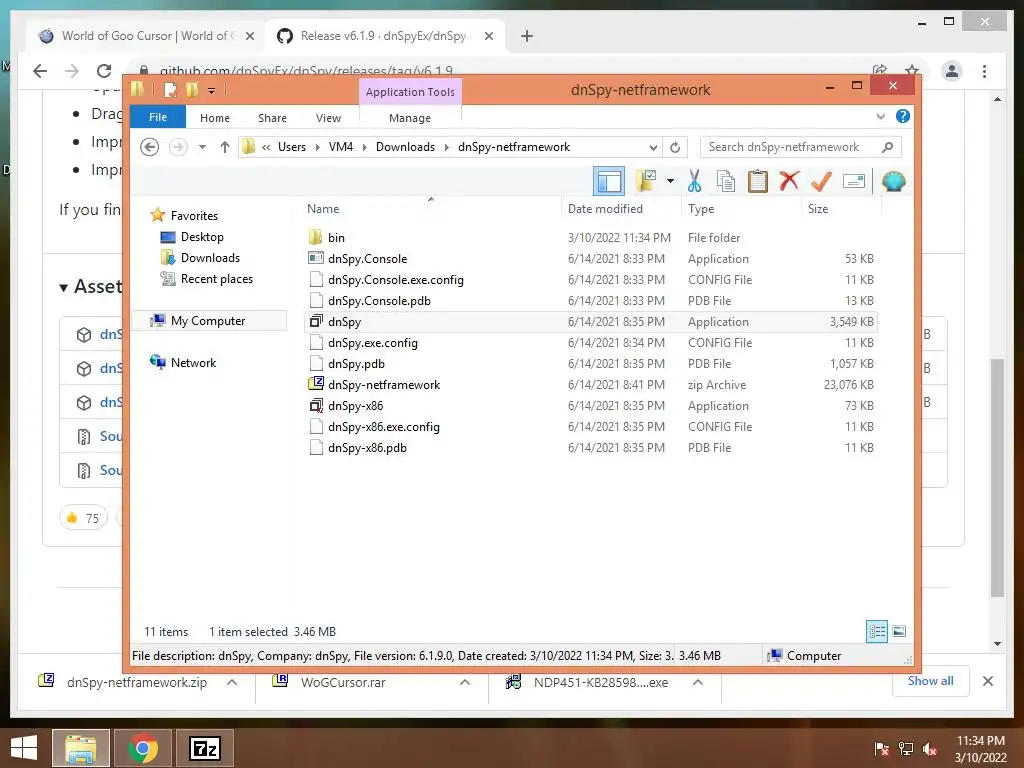Open the View ribbon tab
Image resolution: width=1024 pixels, height=768 pixels.
point(328,118)
